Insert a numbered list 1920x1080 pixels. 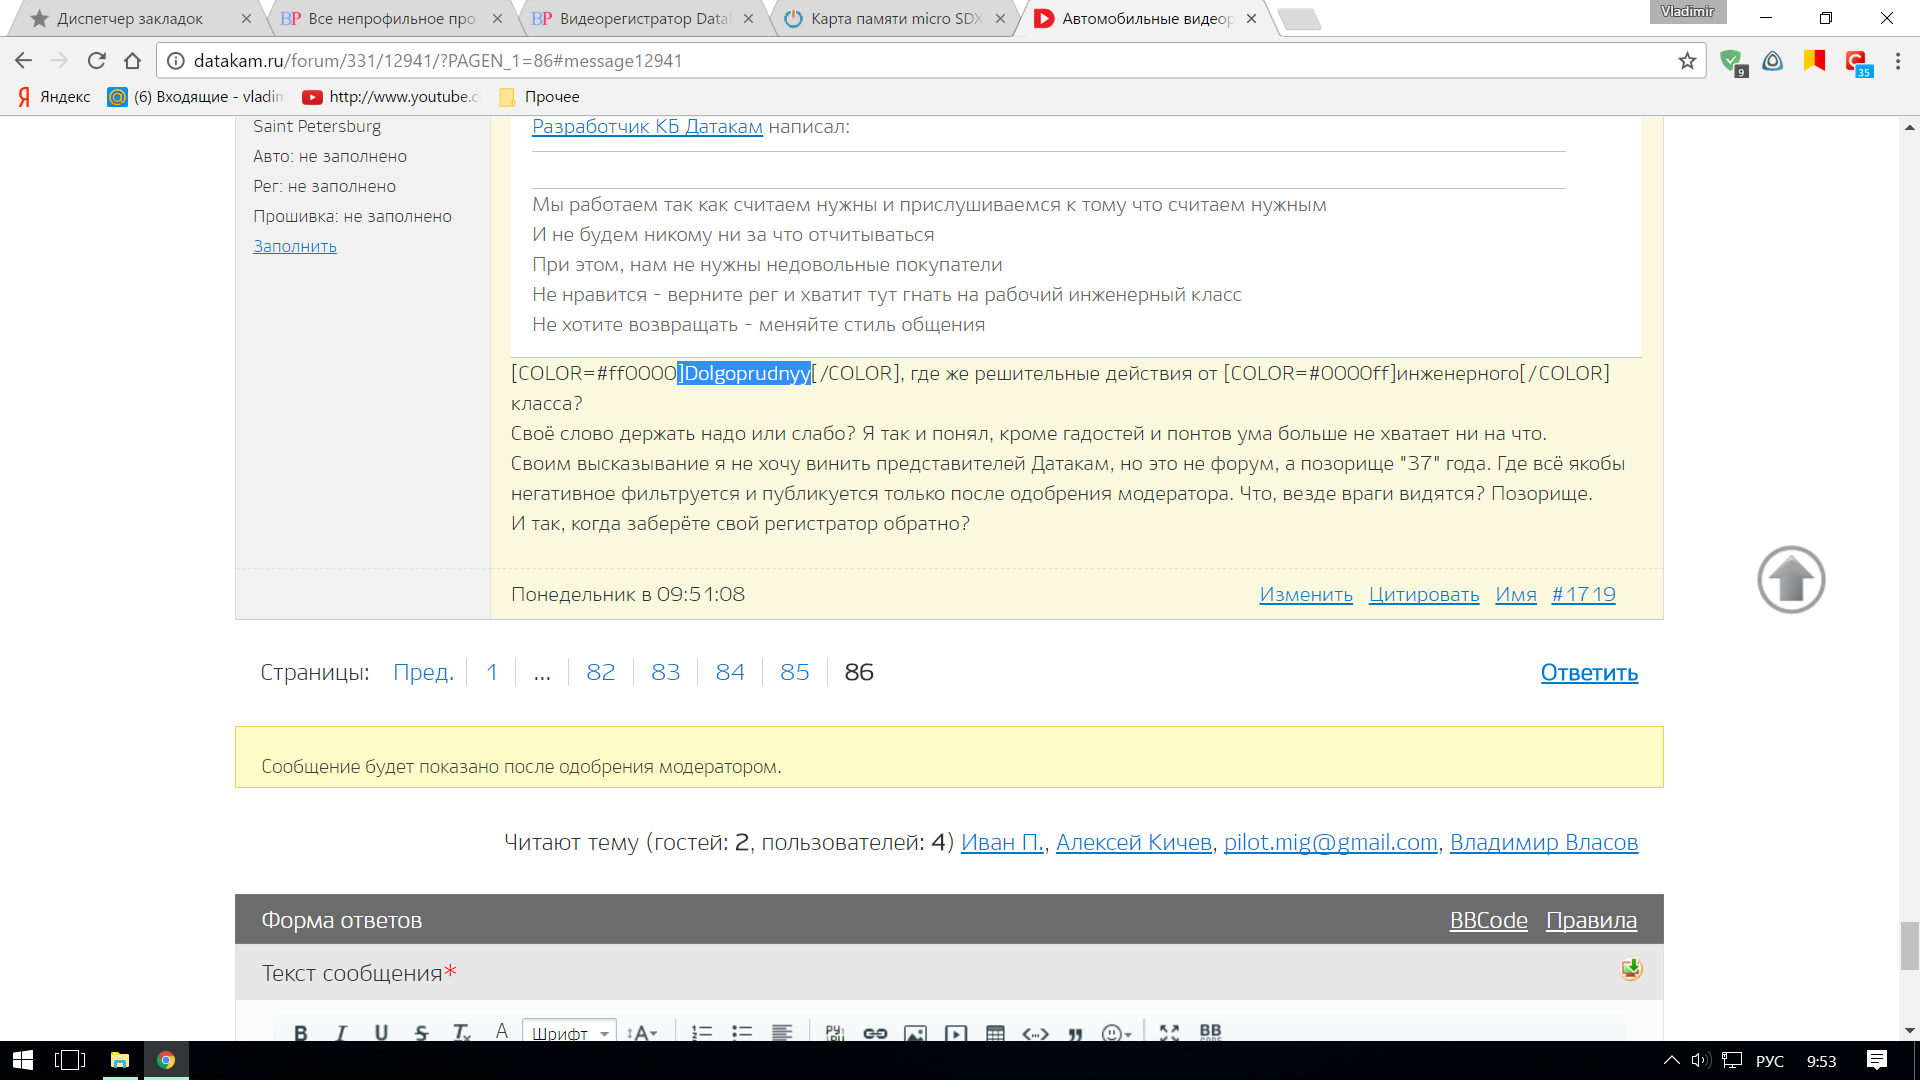click(x=702, y=1033)
